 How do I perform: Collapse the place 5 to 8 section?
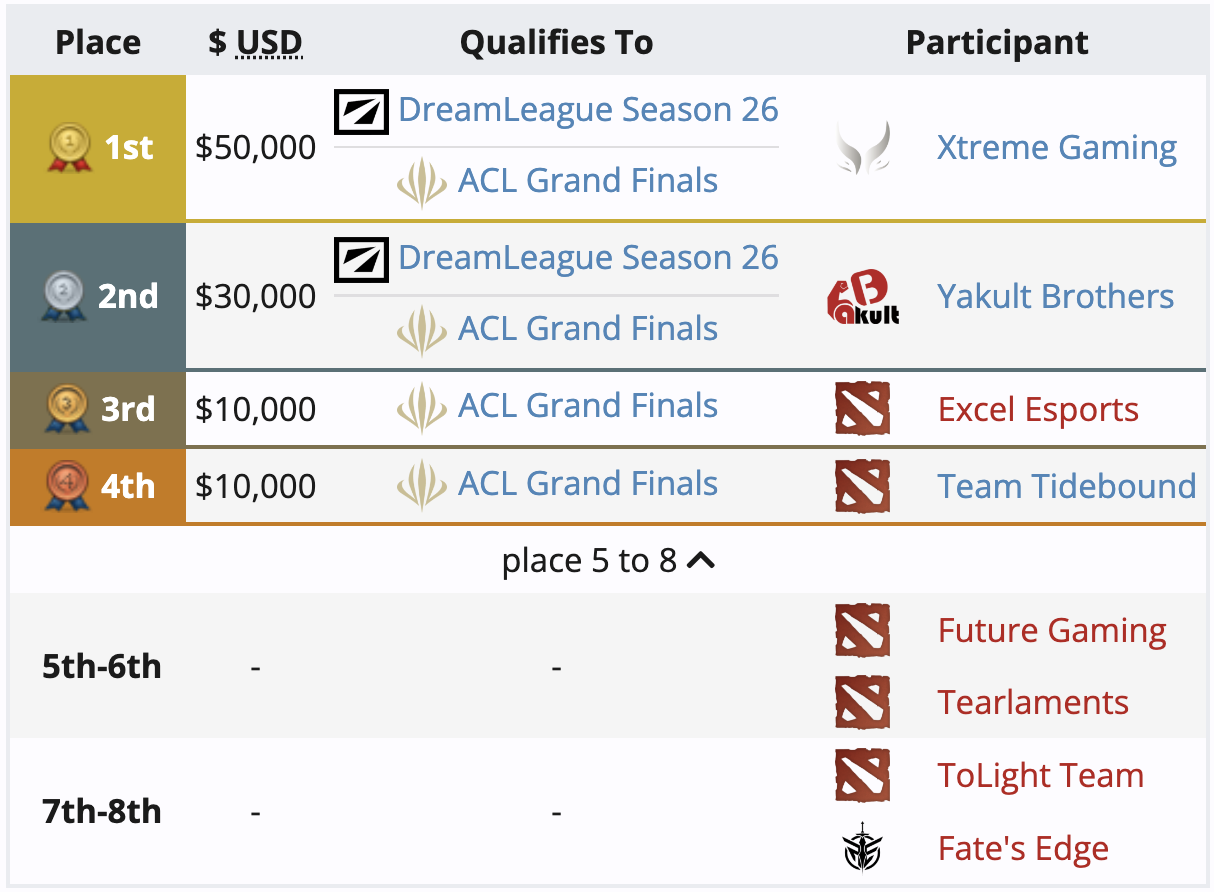pyautogui.click(x=608, y=561)
